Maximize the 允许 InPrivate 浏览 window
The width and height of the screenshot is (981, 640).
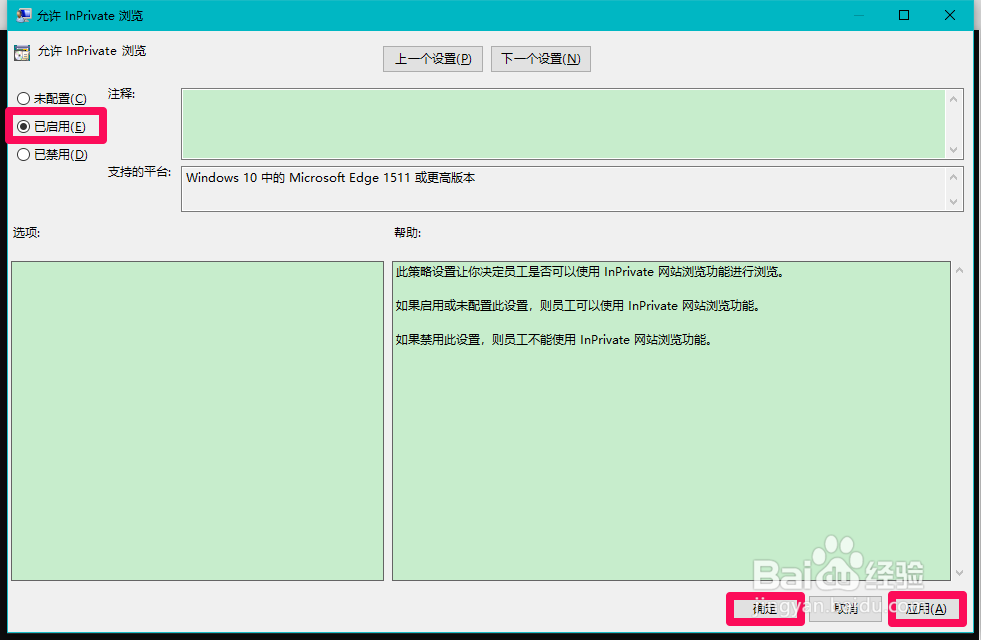[904, 15]
